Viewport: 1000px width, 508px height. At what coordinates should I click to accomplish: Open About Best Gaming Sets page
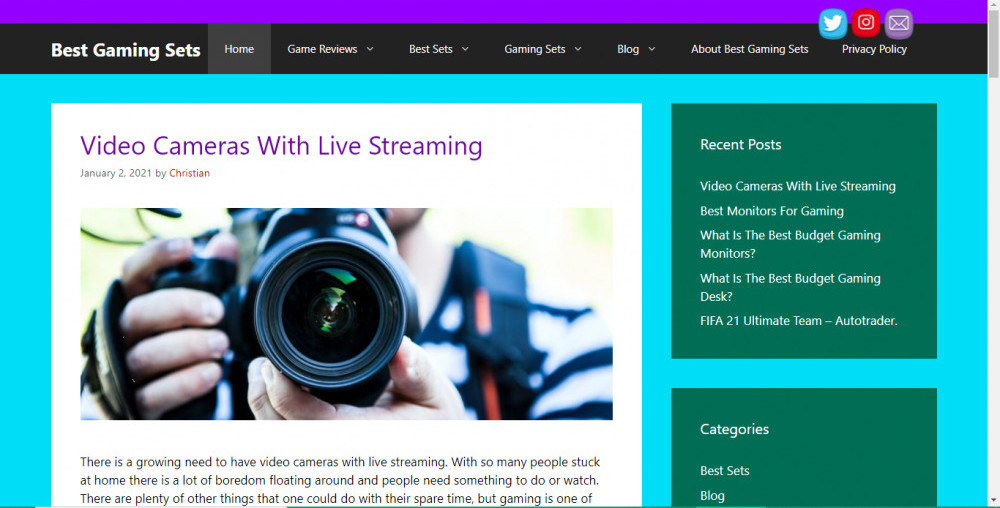(749, 49)
